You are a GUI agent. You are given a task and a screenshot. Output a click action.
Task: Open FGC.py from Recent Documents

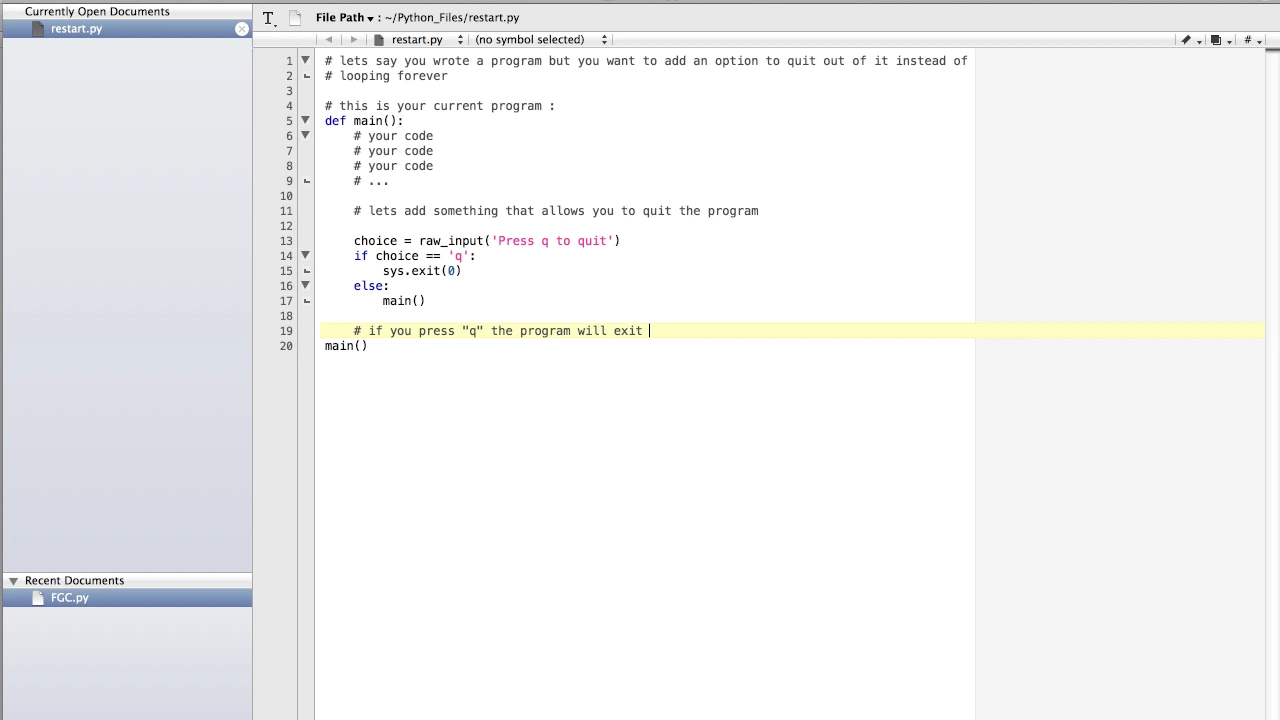pyautogui.click(x=127, y=598)
